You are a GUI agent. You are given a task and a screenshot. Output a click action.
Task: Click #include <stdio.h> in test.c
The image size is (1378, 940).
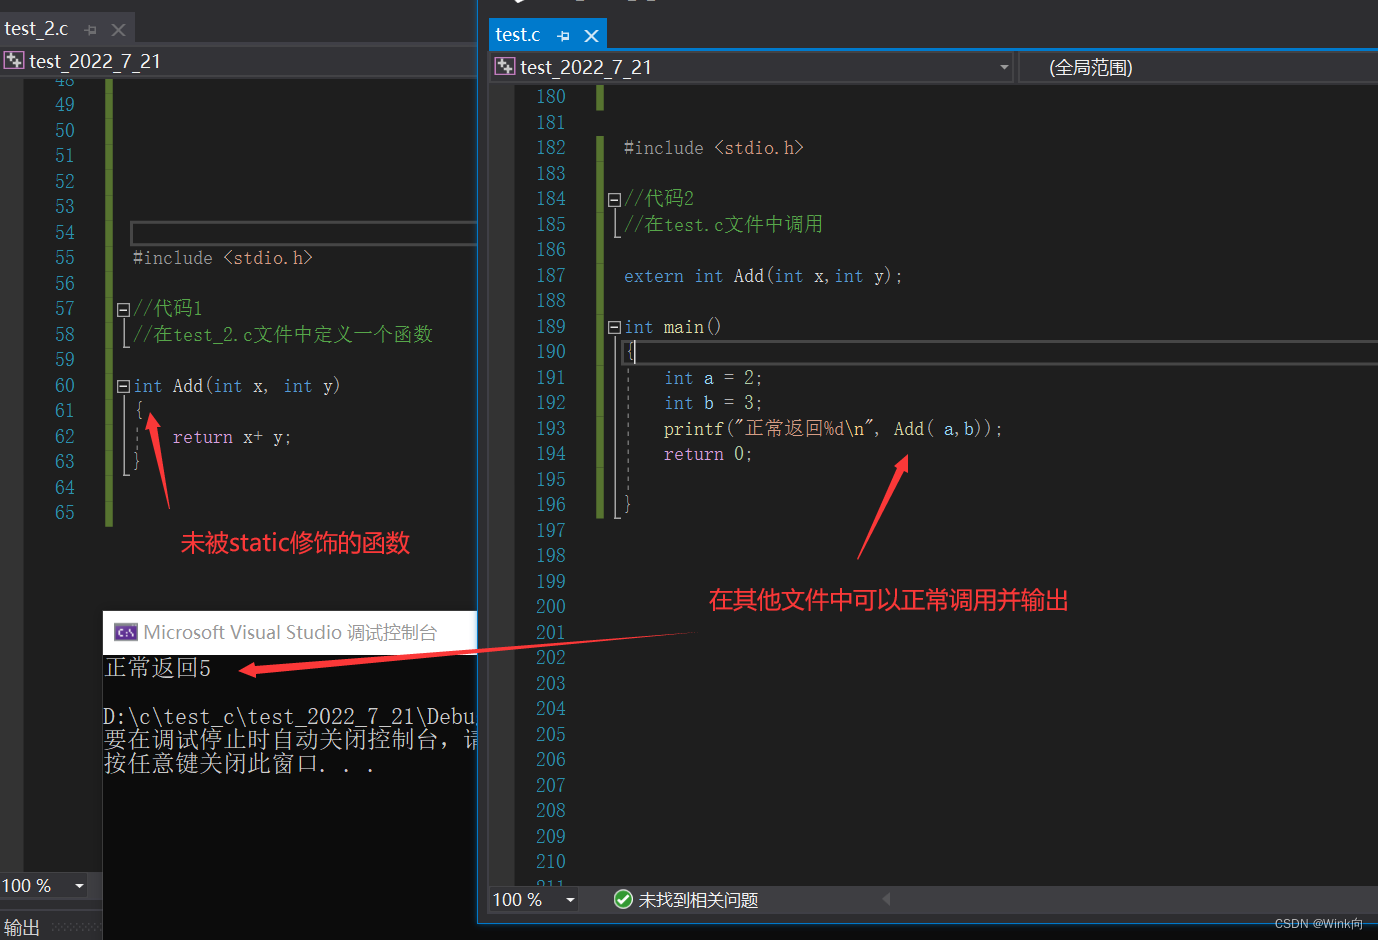pos(714,148)
